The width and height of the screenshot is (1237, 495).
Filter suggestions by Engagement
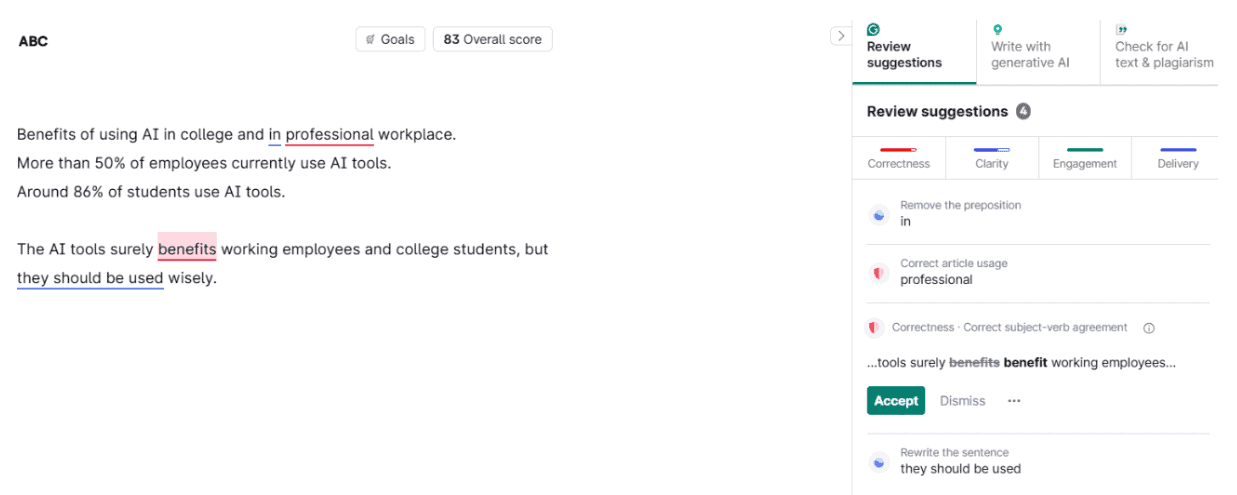(x=1084, y=158)
